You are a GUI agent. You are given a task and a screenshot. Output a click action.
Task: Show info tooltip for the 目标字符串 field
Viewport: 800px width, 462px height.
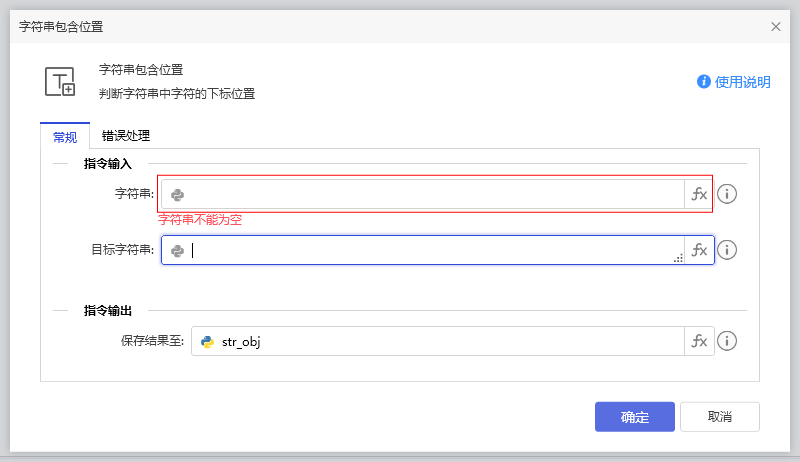point(727,250)
